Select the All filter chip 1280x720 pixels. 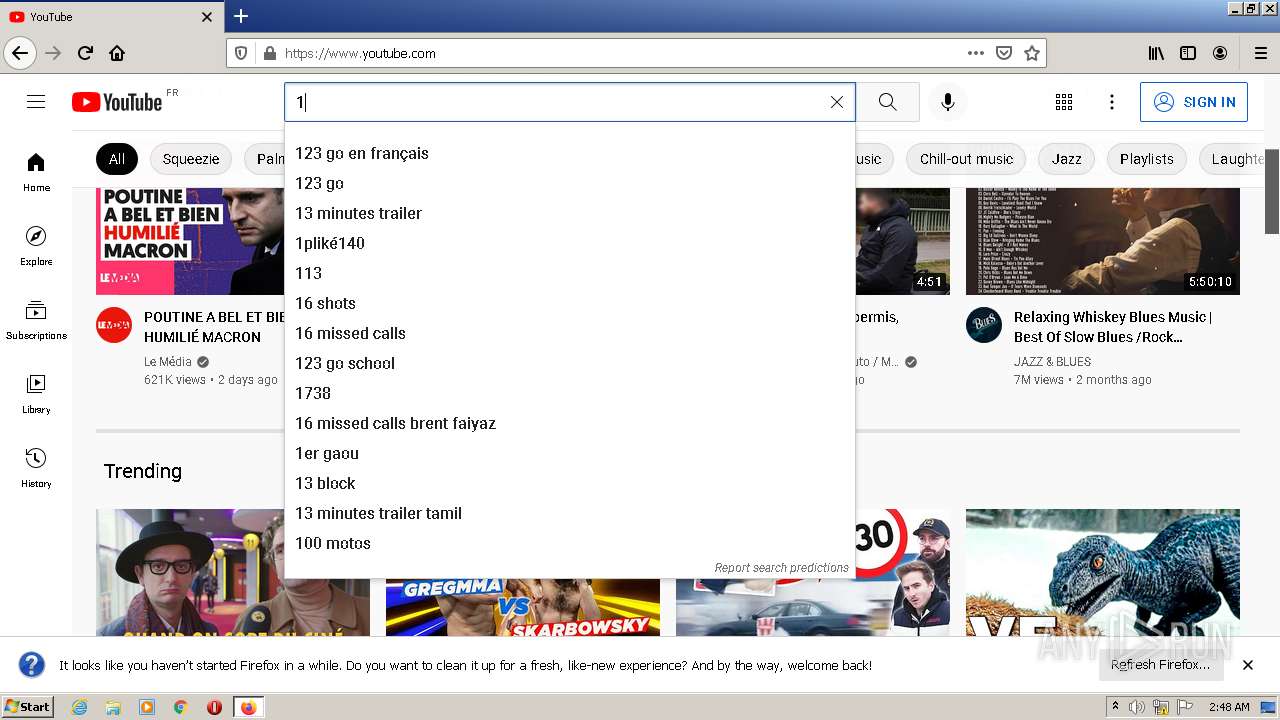(117, 159)
